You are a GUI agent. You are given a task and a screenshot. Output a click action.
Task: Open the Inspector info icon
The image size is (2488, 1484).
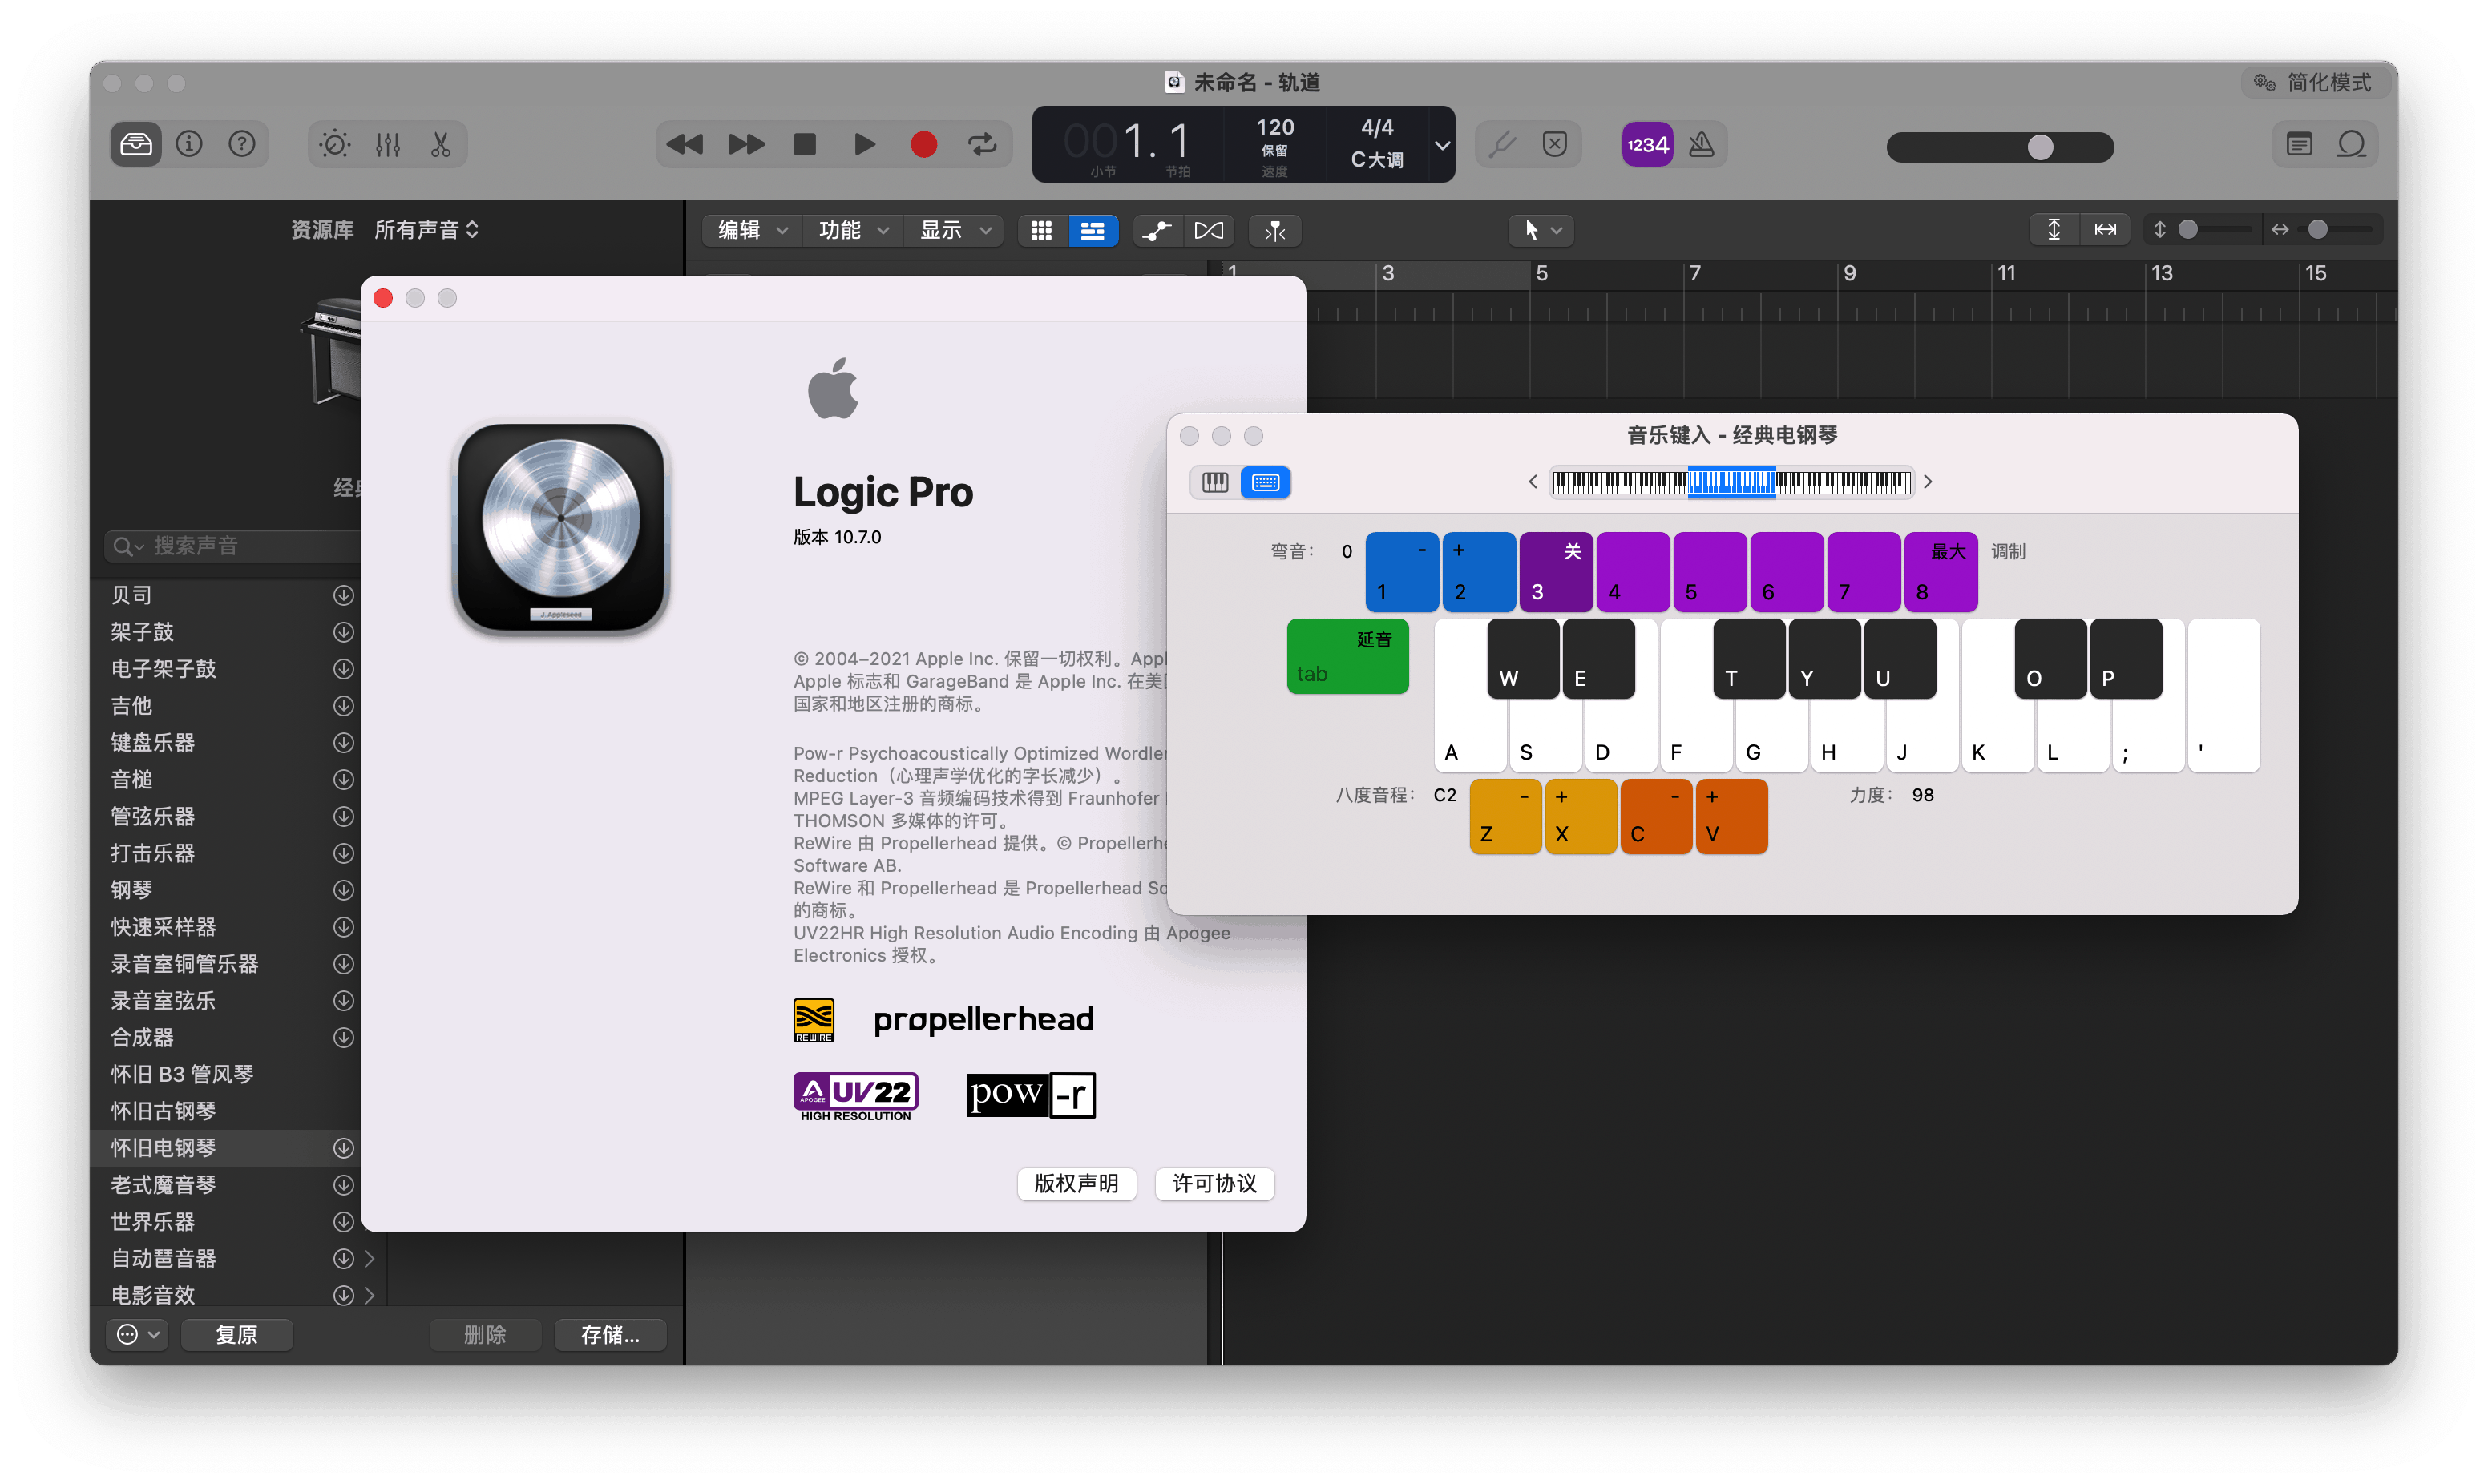189,145
